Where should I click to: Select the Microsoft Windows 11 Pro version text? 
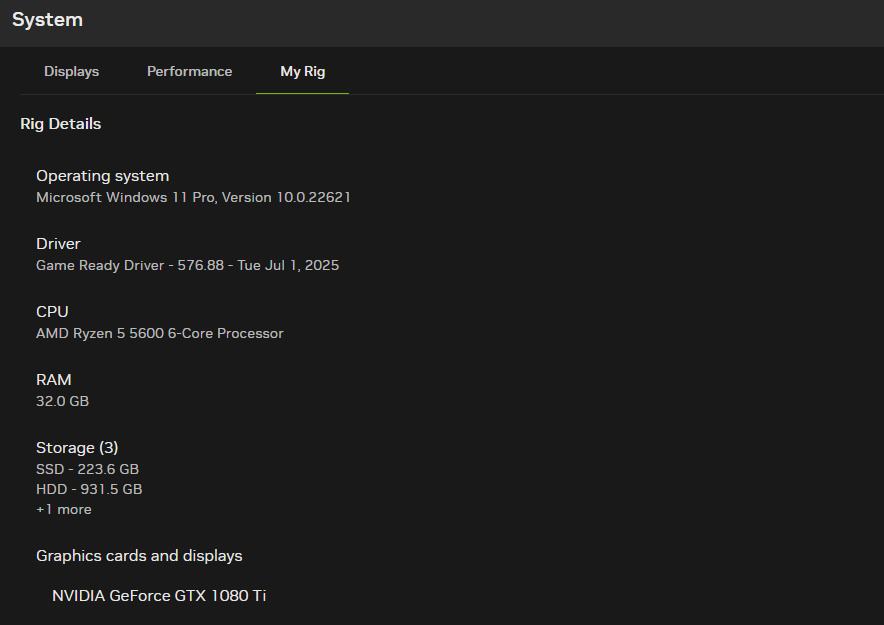click(193, 198)
